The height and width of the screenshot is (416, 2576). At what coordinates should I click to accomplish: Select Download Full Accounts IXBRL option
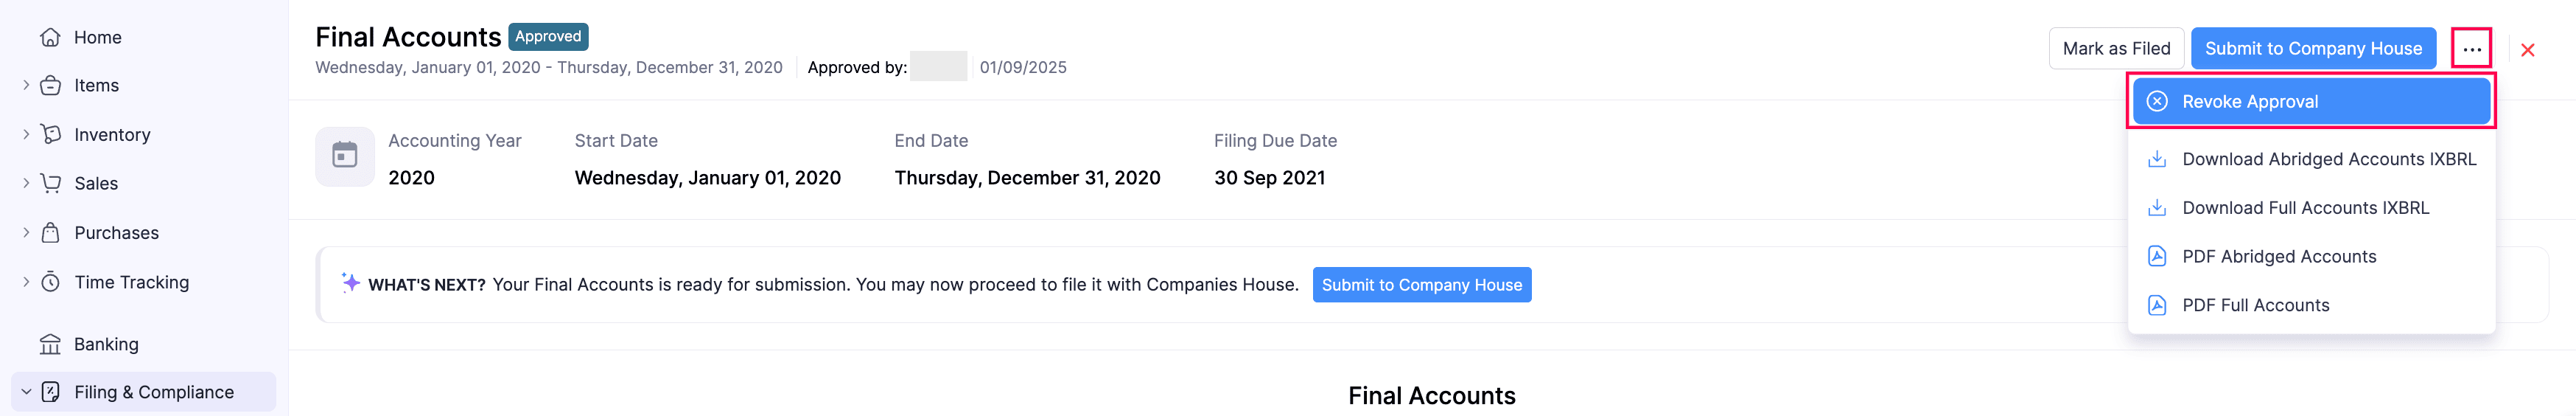click(x=2305, y=208)
